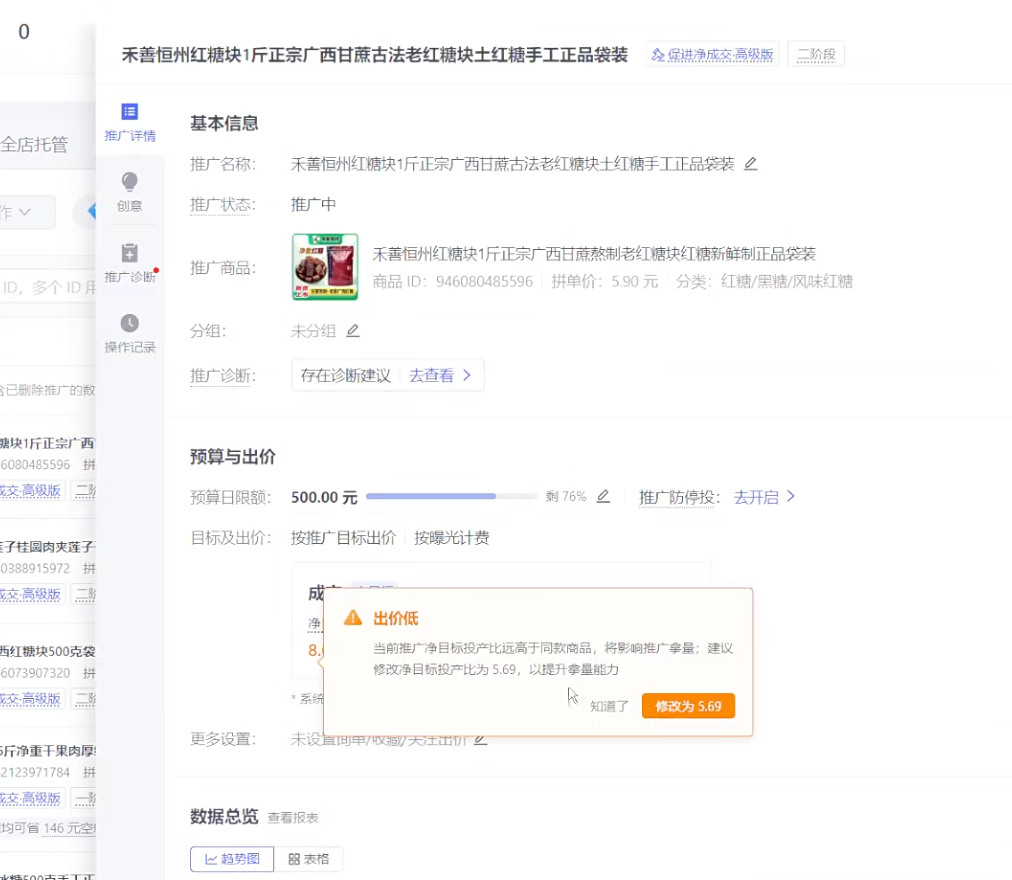Click the 出价低 warning icon
1012x880 pixels.
[353, 618]
